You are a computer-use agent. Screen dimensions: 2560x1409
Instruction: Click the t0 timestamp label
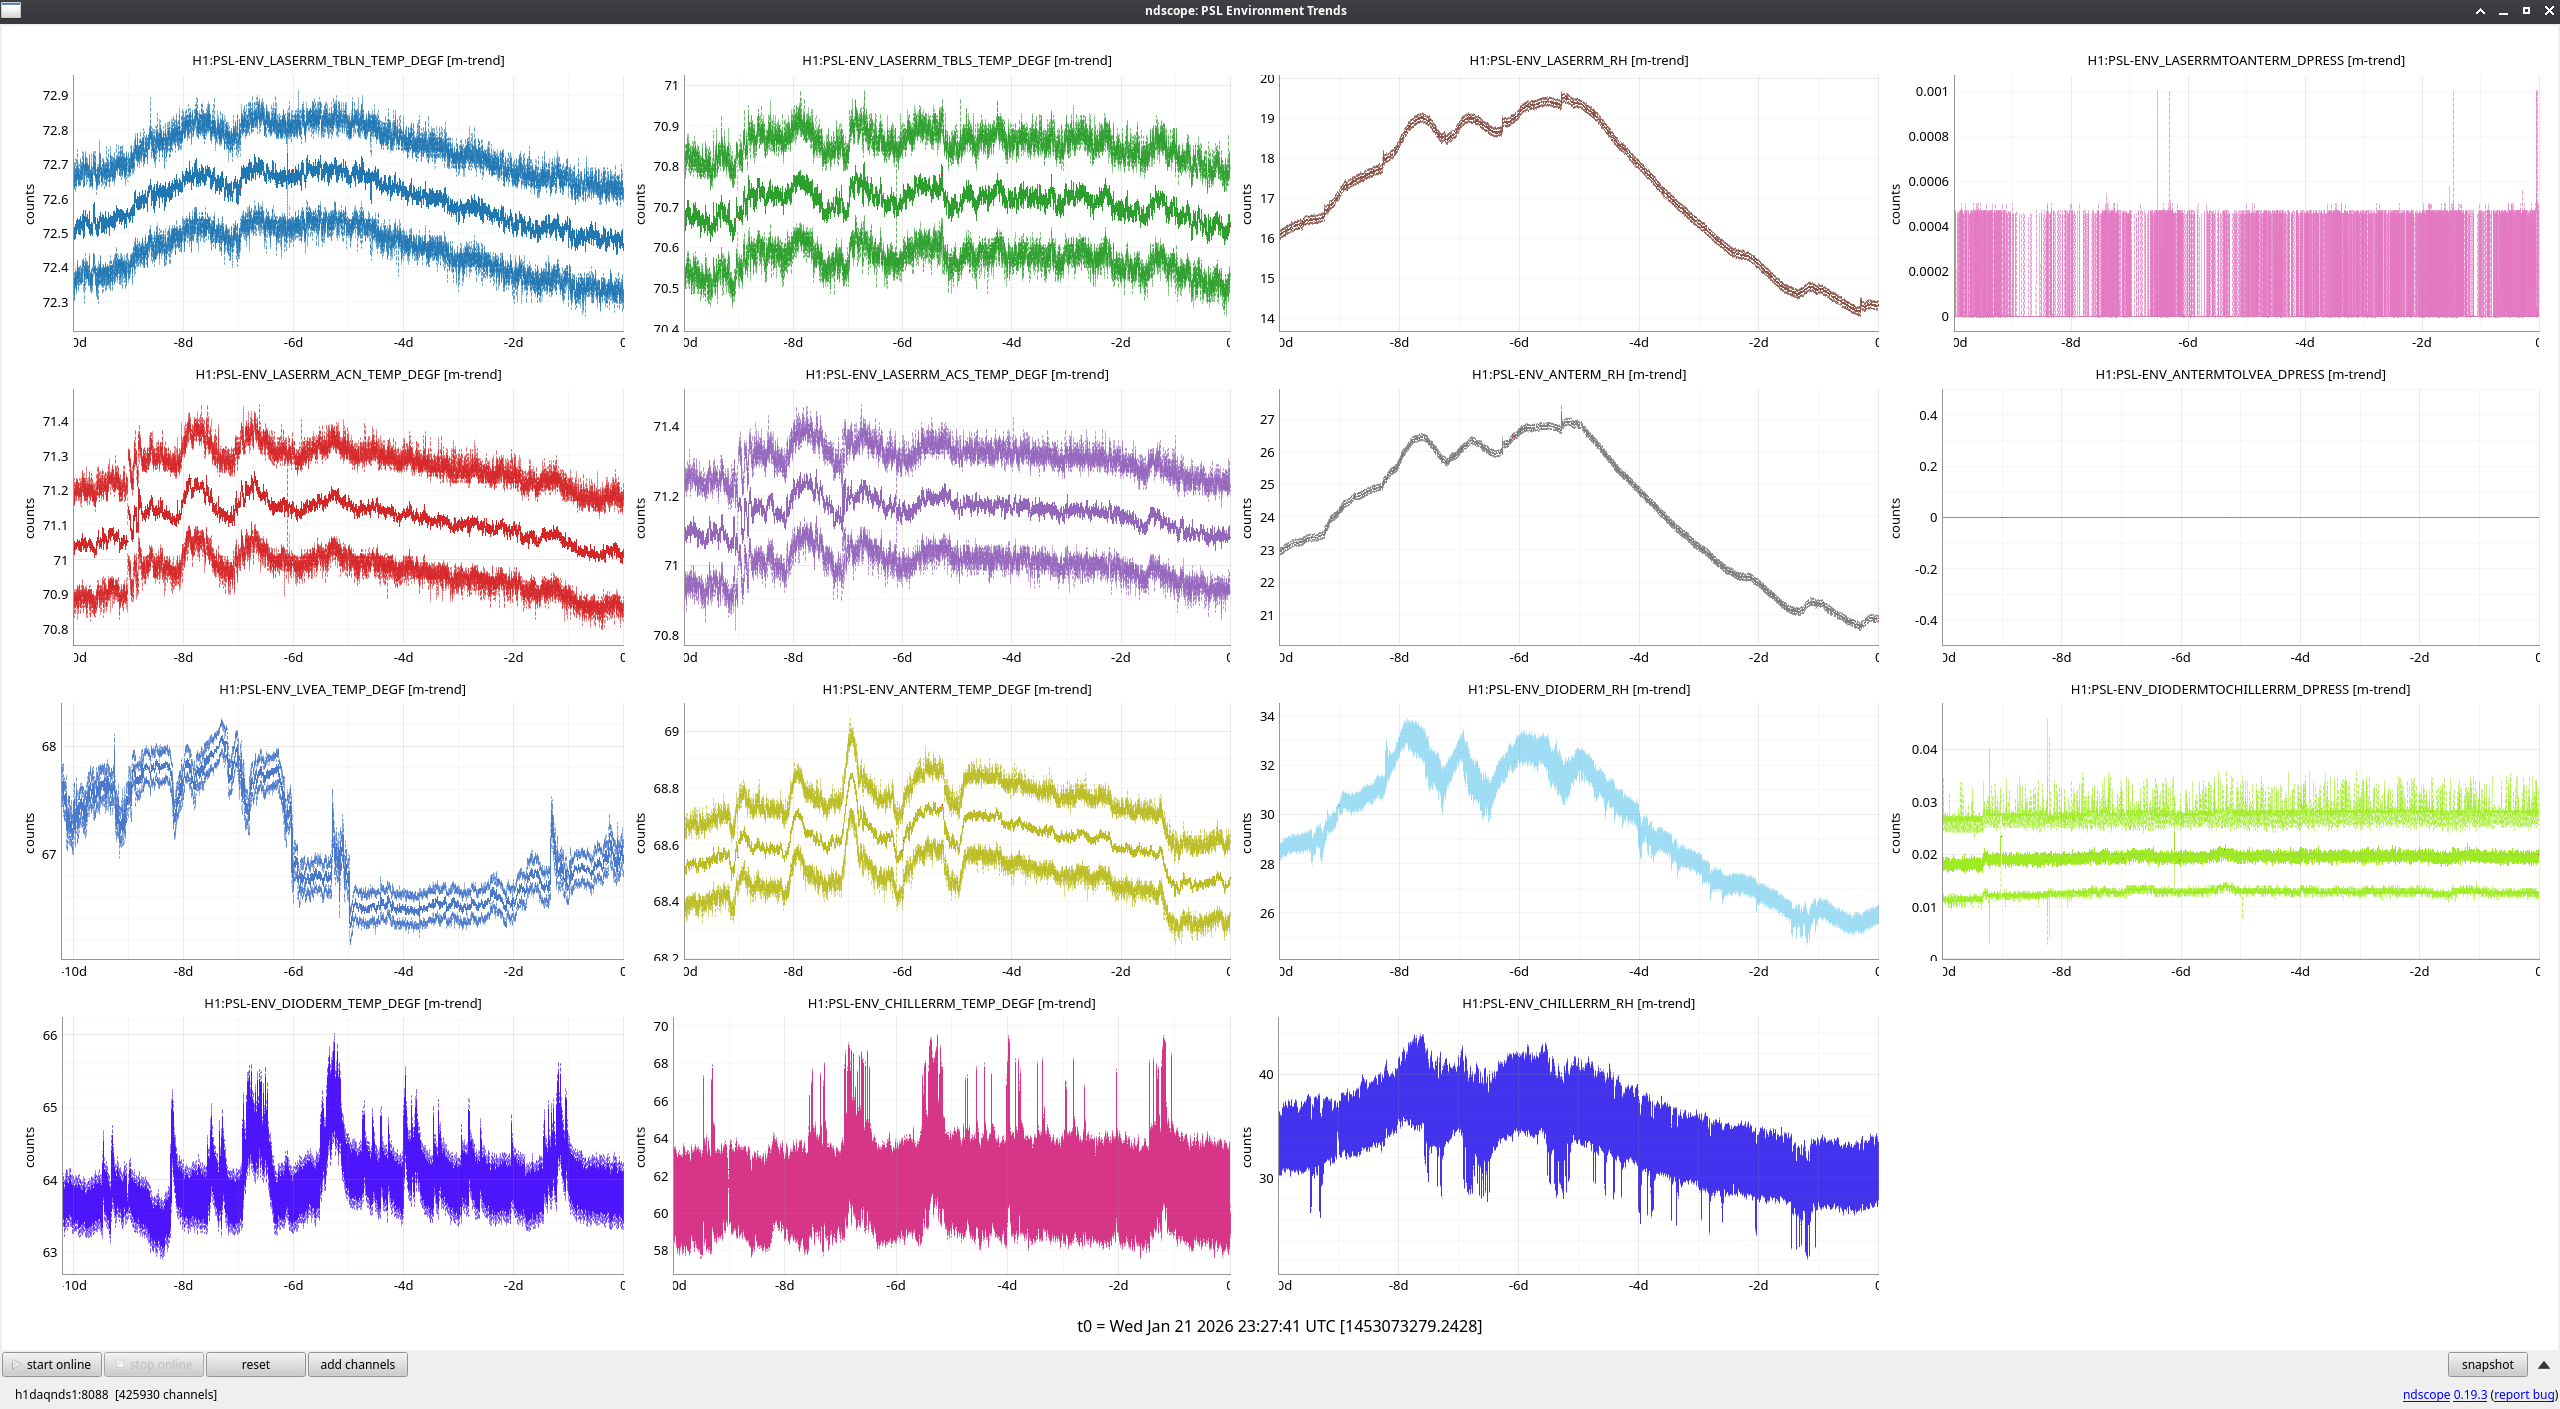pyautogui.click(x=1279, y=1326)
